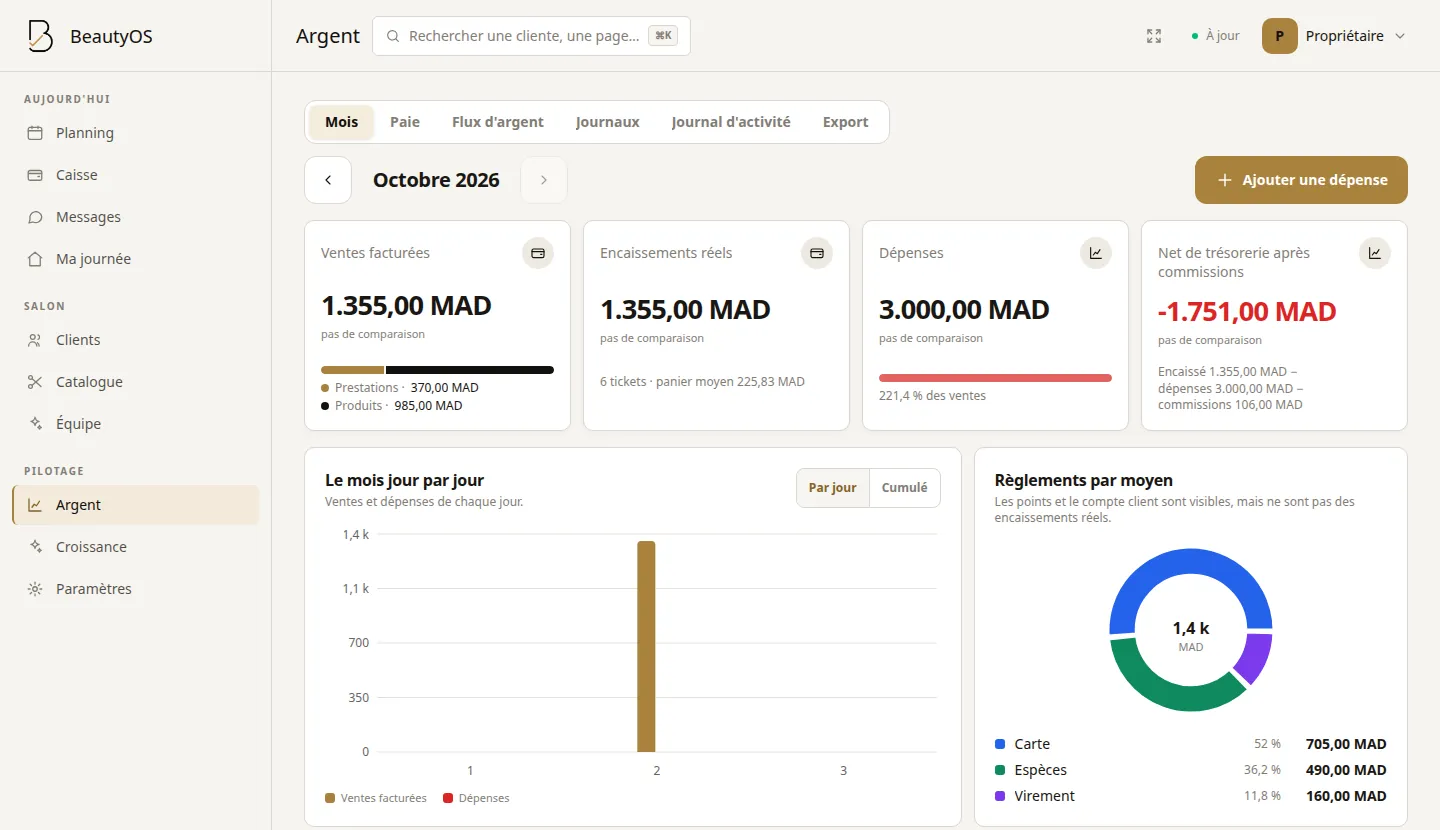Click the card icon on Encaissements réels
Viewport: 1440px width, 830px height.
[x=817, y=253]
